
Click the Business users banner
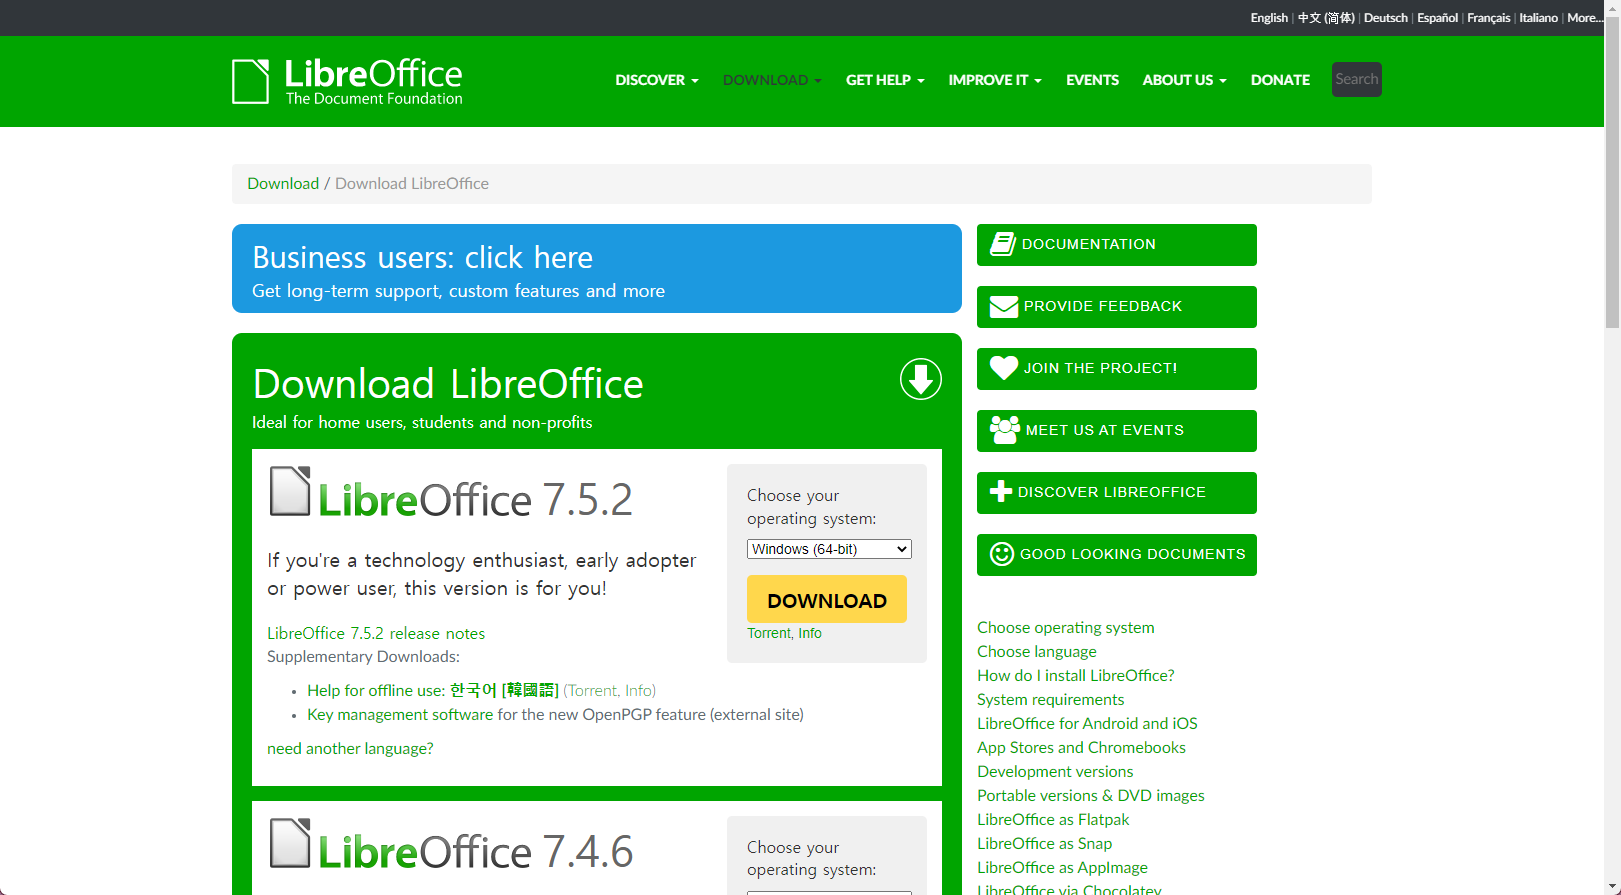597,268
